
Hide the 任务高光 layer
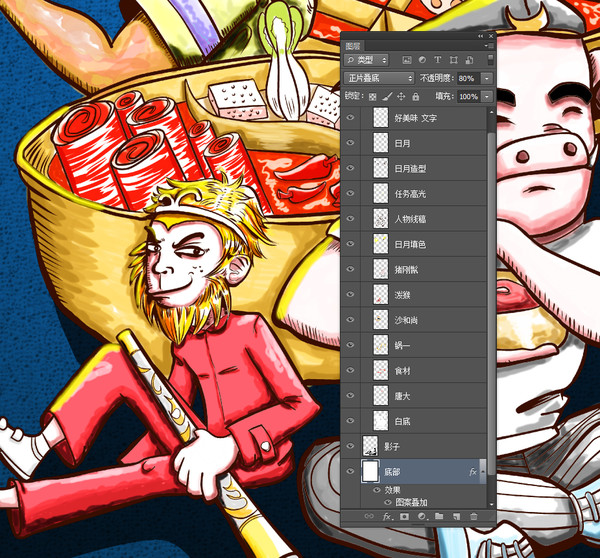tap(350, 193)
